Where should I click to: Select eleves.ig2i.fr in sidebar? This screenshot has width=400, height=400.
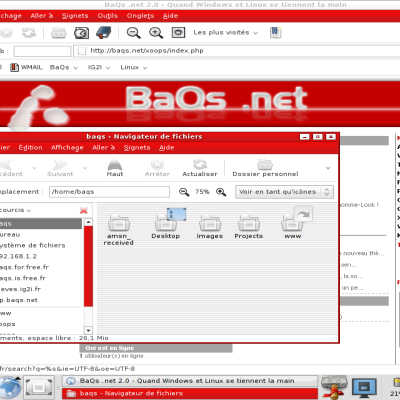tap(20, 289)
